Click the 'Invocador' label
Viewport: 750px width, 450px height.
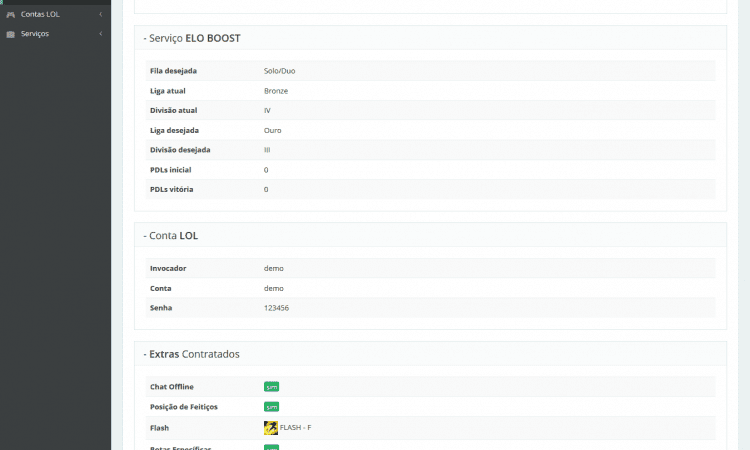(x=168, y=268)
